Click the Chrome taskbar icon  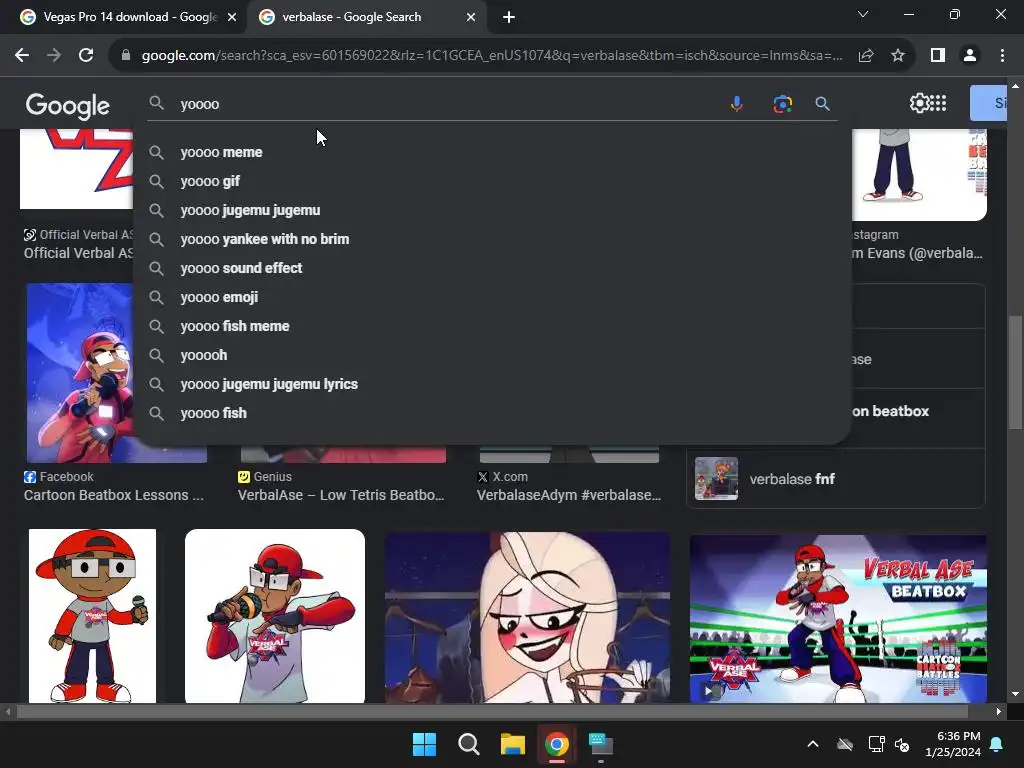[557, 744]
